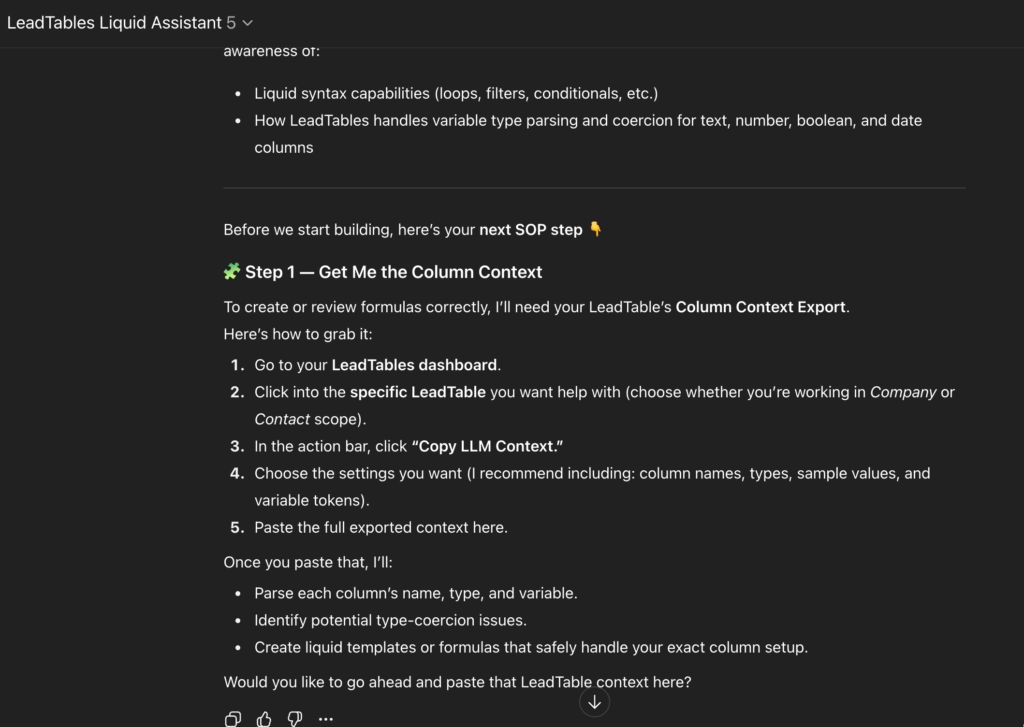Click the "next SOP step" bold text
The width and height of the screenshot is (1024, 727).
tap(530, 230)
